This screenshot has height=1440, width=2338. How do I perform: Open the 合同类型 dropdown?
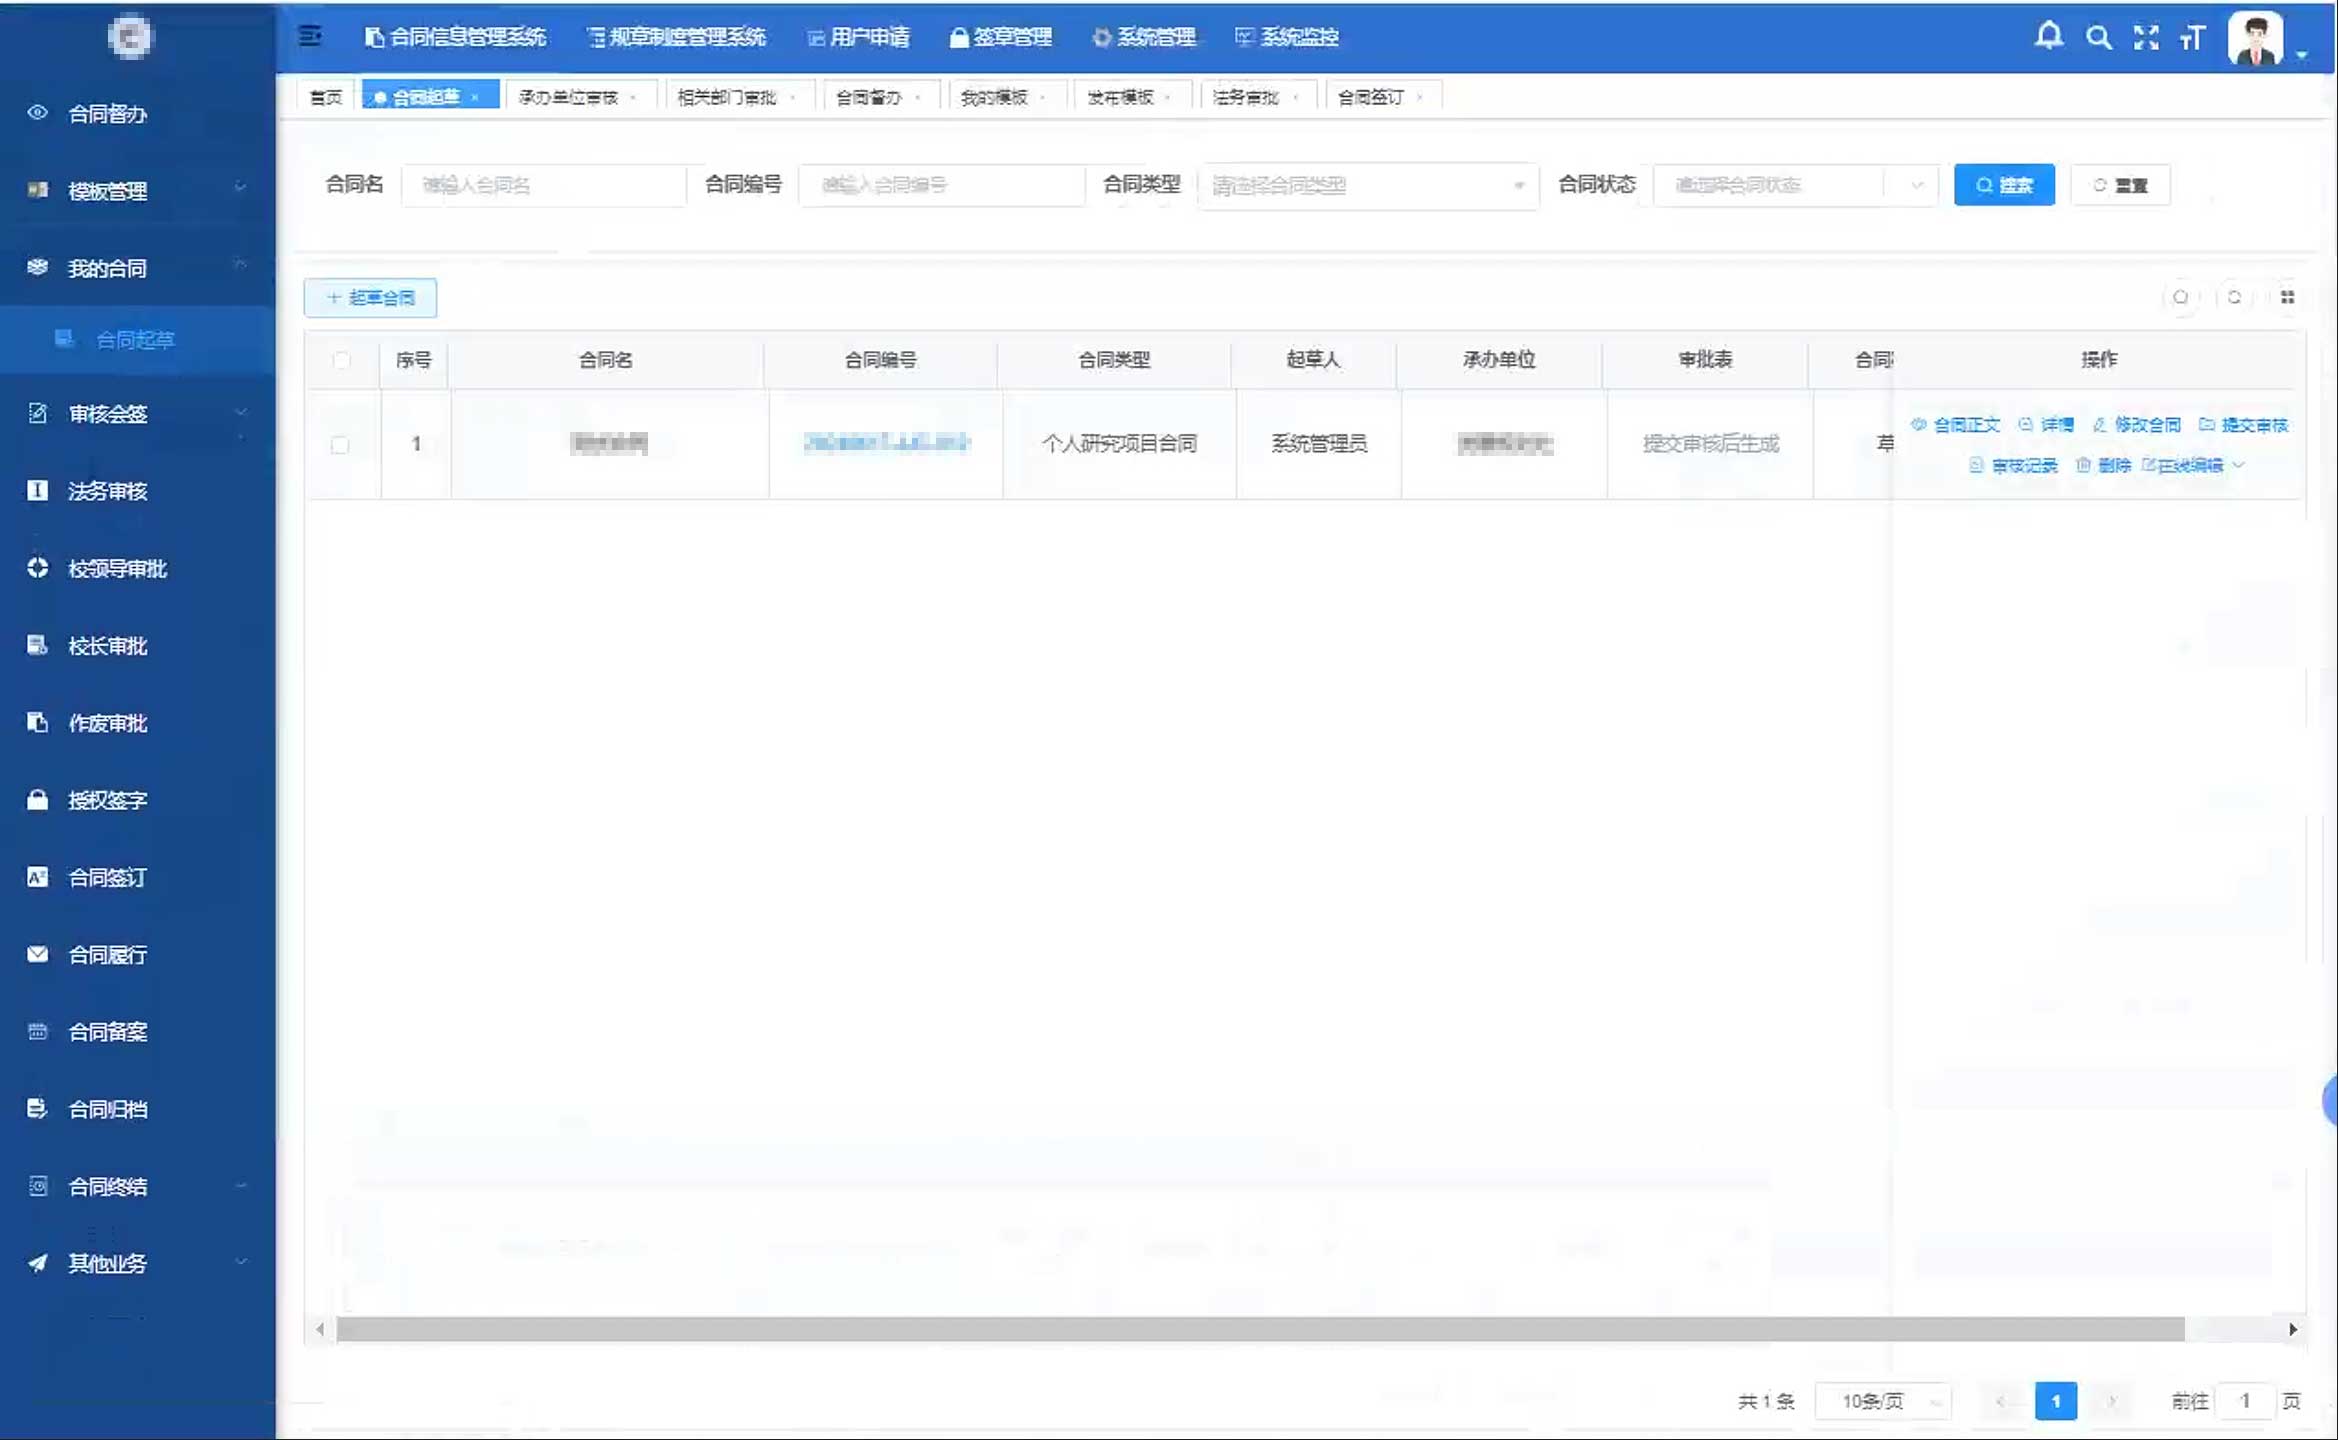pos(1367,185)
